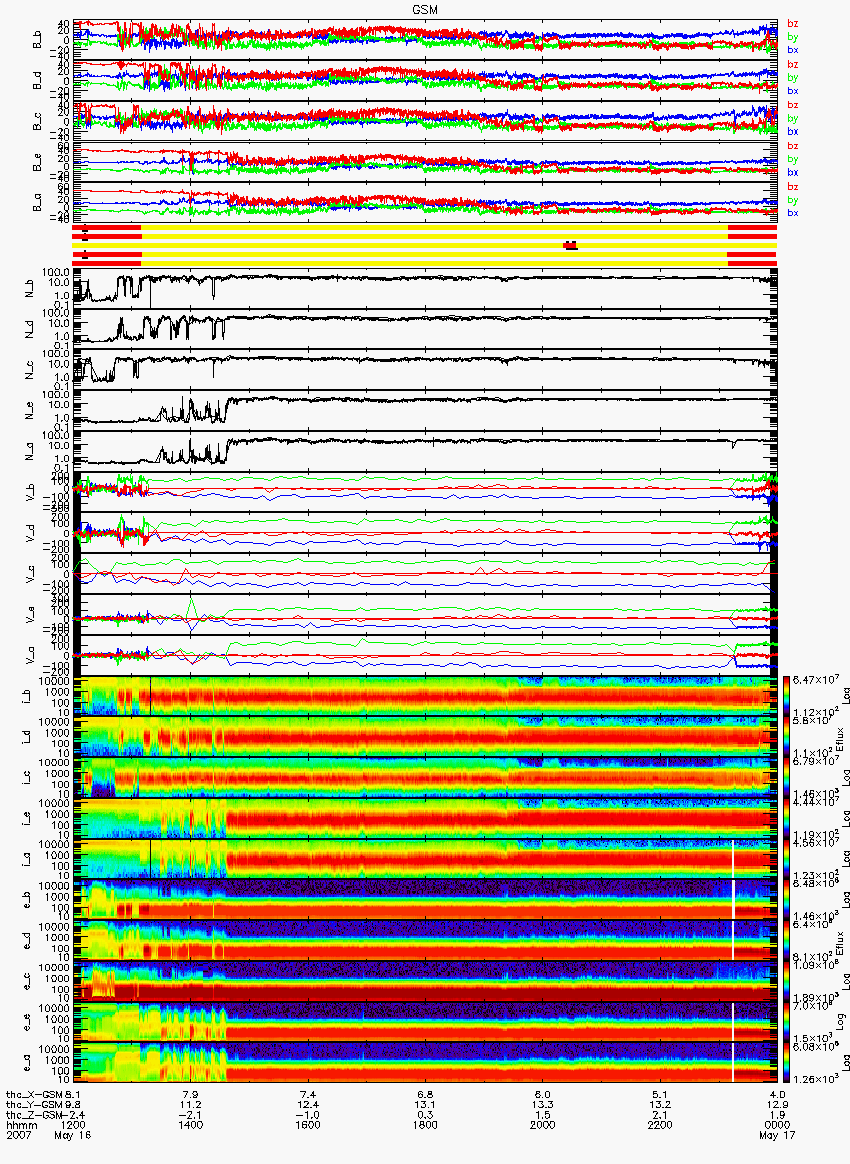Click the May 17 date label

pos(777,1136)
